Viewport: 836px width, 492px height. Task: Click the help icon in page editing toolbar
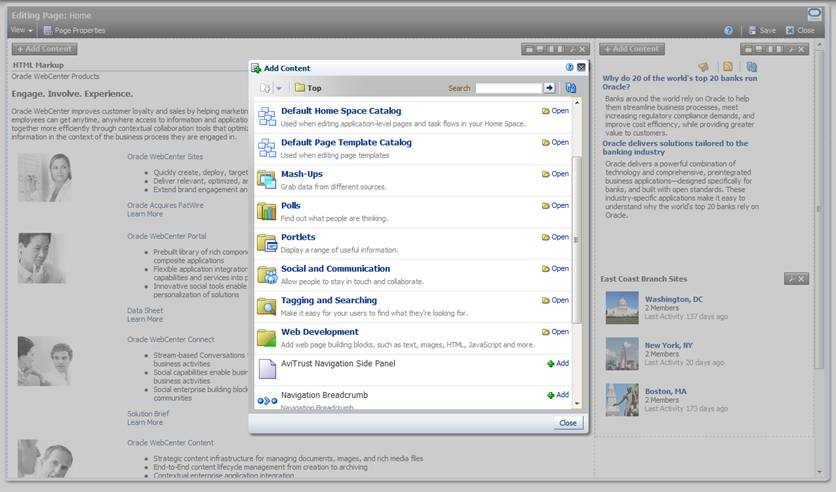(x=728, y=30)
